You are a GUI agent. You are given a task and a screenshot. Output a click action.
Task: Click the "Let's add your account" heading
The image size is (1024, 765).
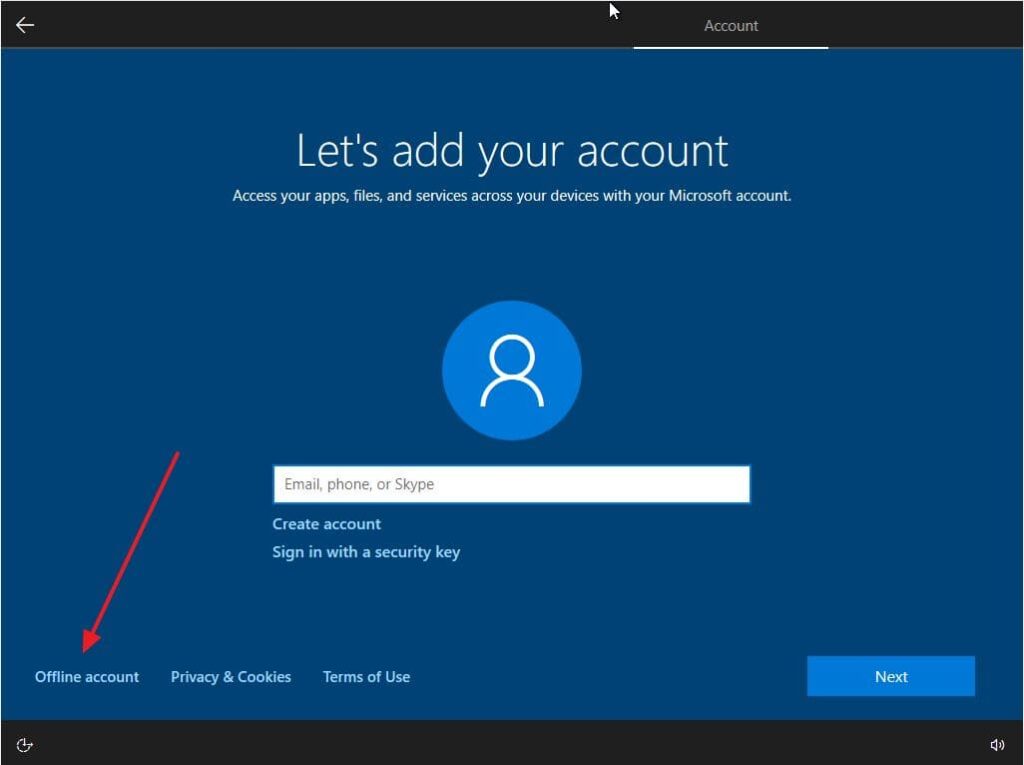(x=512, y=151)
